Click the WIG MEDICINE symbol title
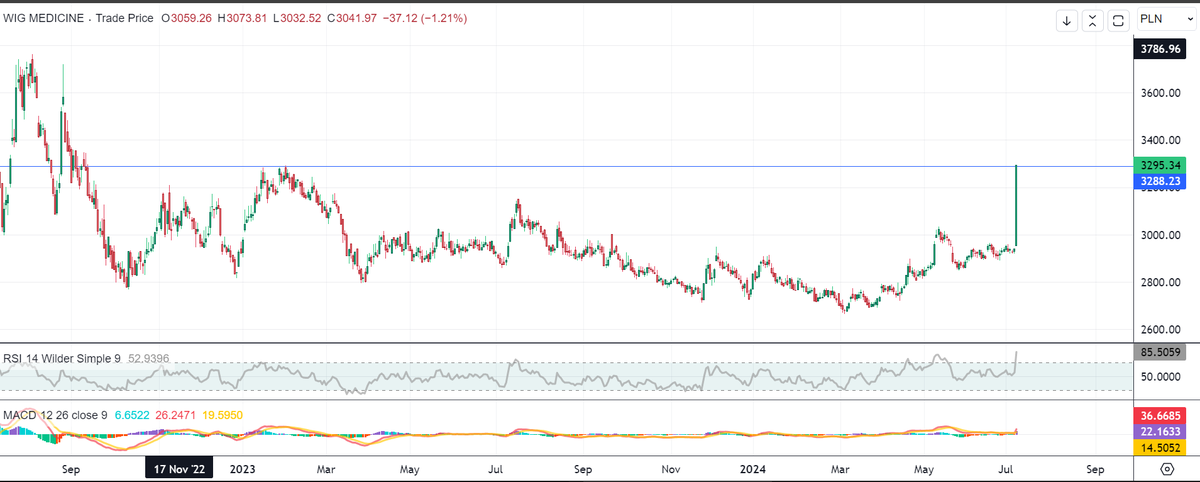The image size is (1200, 482). point(44,18)
